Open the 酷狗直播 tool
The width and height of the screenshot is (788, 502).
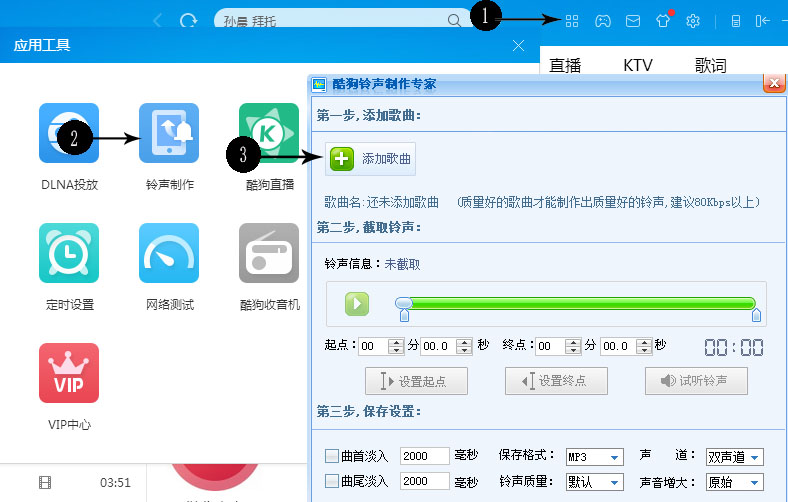point(269,133)
